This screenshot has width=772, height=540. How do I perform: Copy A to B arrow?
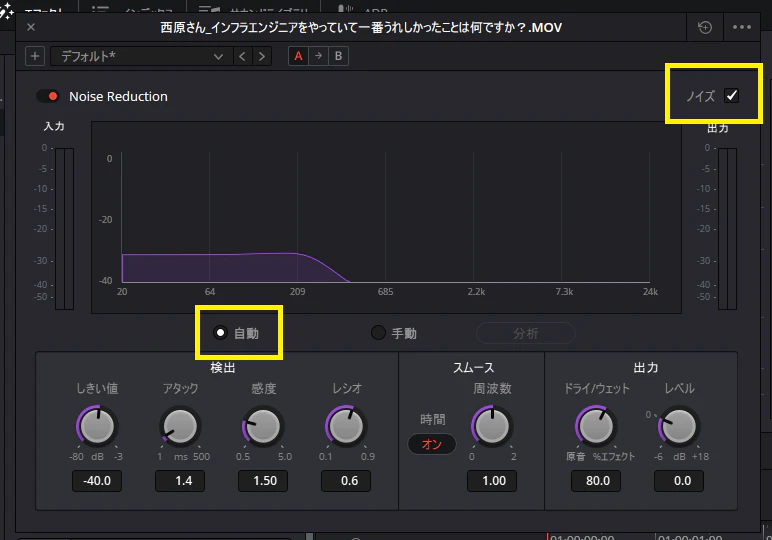pos(319,56)
